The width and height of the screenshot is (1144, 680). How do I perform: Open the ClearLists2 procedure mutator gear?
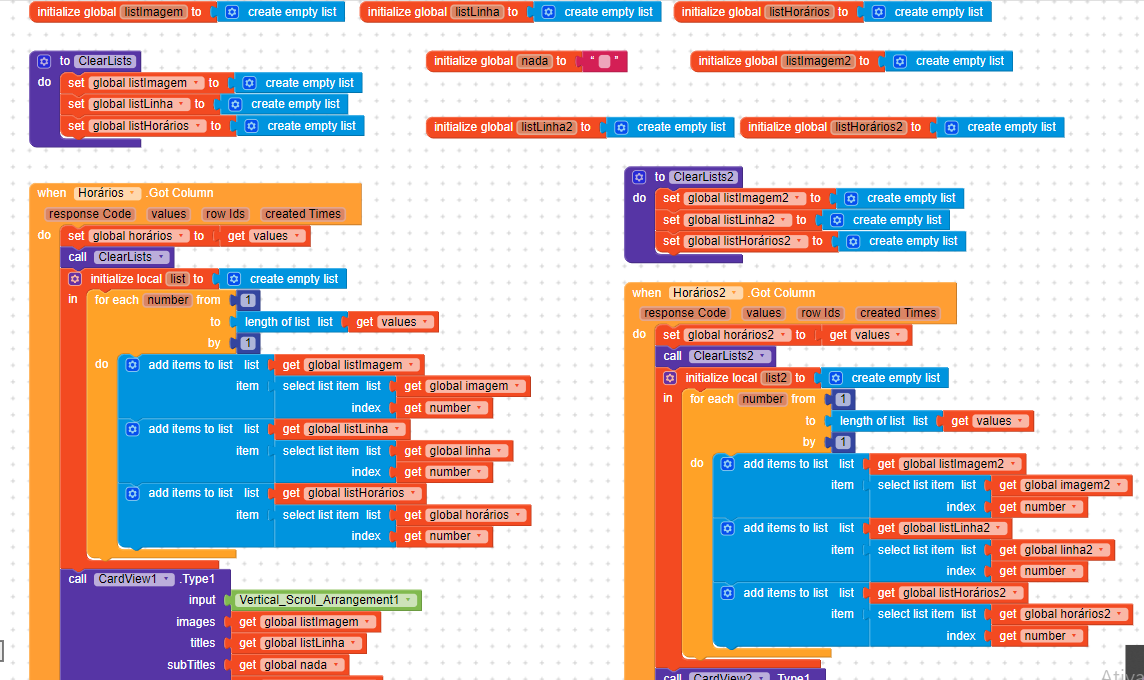(639, 177)
